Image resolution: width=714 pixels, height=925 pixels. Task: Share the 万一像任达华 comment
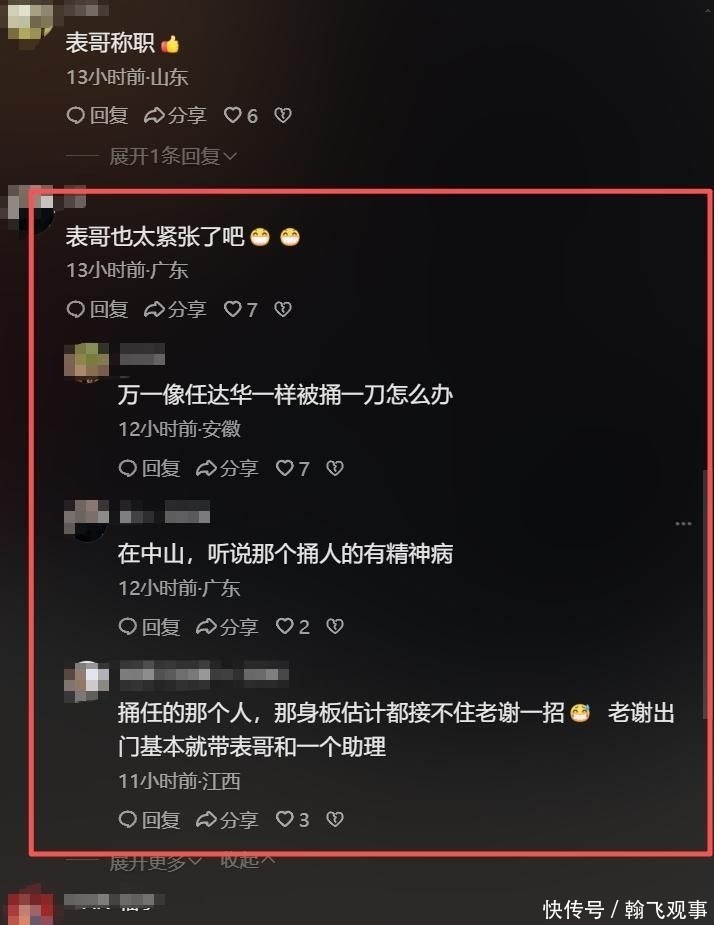(228, 468)
